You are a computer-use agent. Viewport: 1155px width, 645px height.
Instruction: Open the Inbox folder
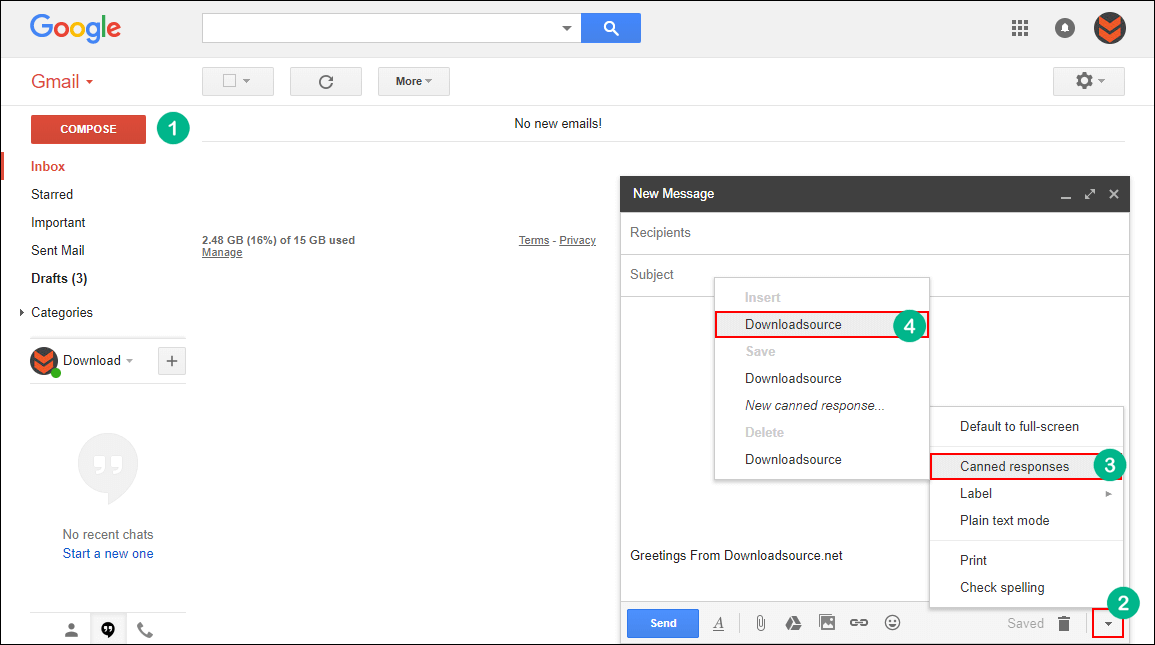(x=48, y=166)
